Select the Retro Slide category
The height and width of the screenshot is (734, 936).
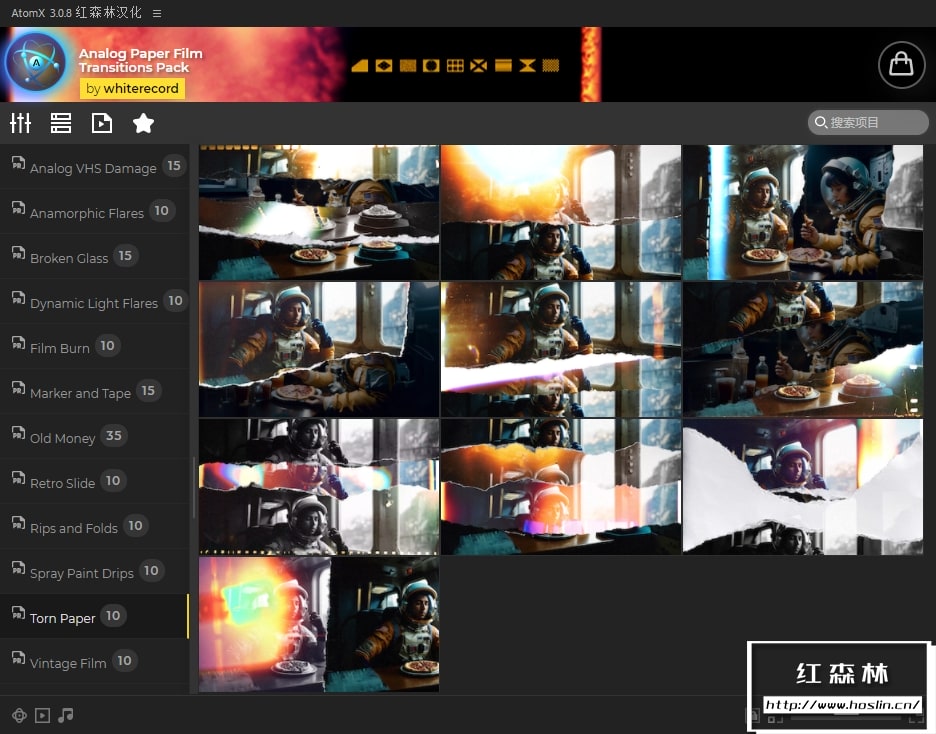[x=94, y=482]
